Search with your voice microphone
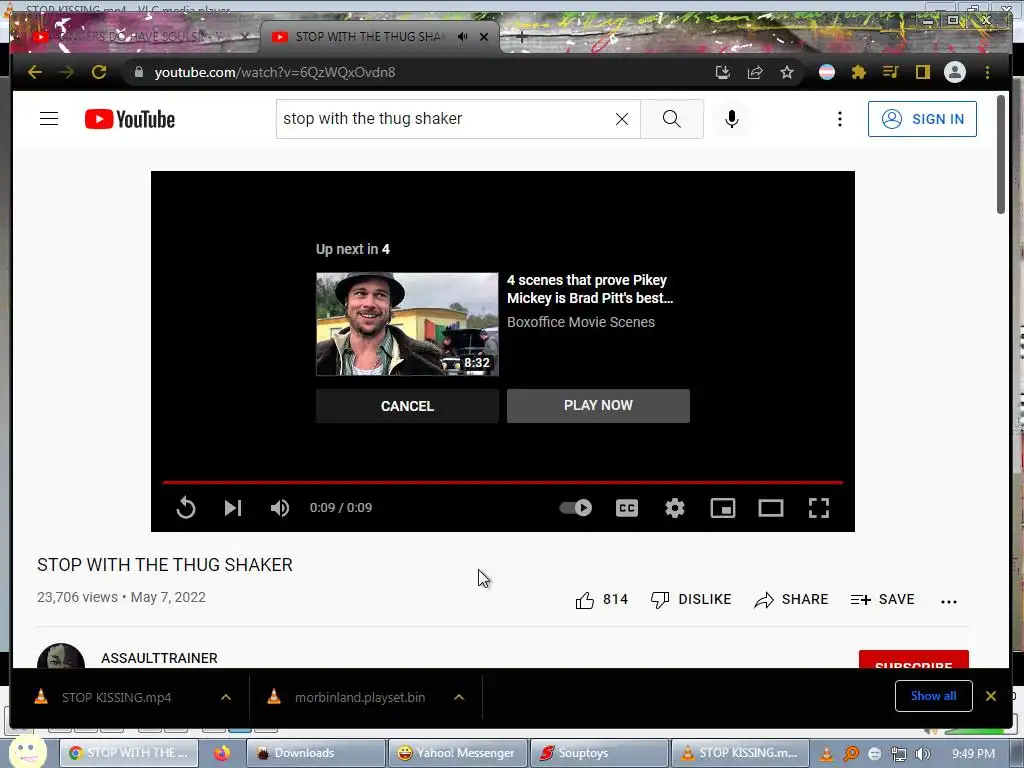This screenshot has width=1024, height=768. [x=731, y=119]
